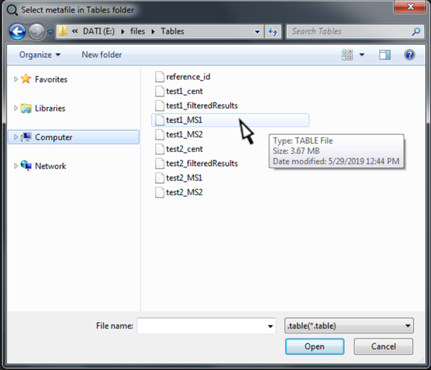This screenshot has width=431, height=370.
Task: Click the Open button
Action: coord(315,347)
